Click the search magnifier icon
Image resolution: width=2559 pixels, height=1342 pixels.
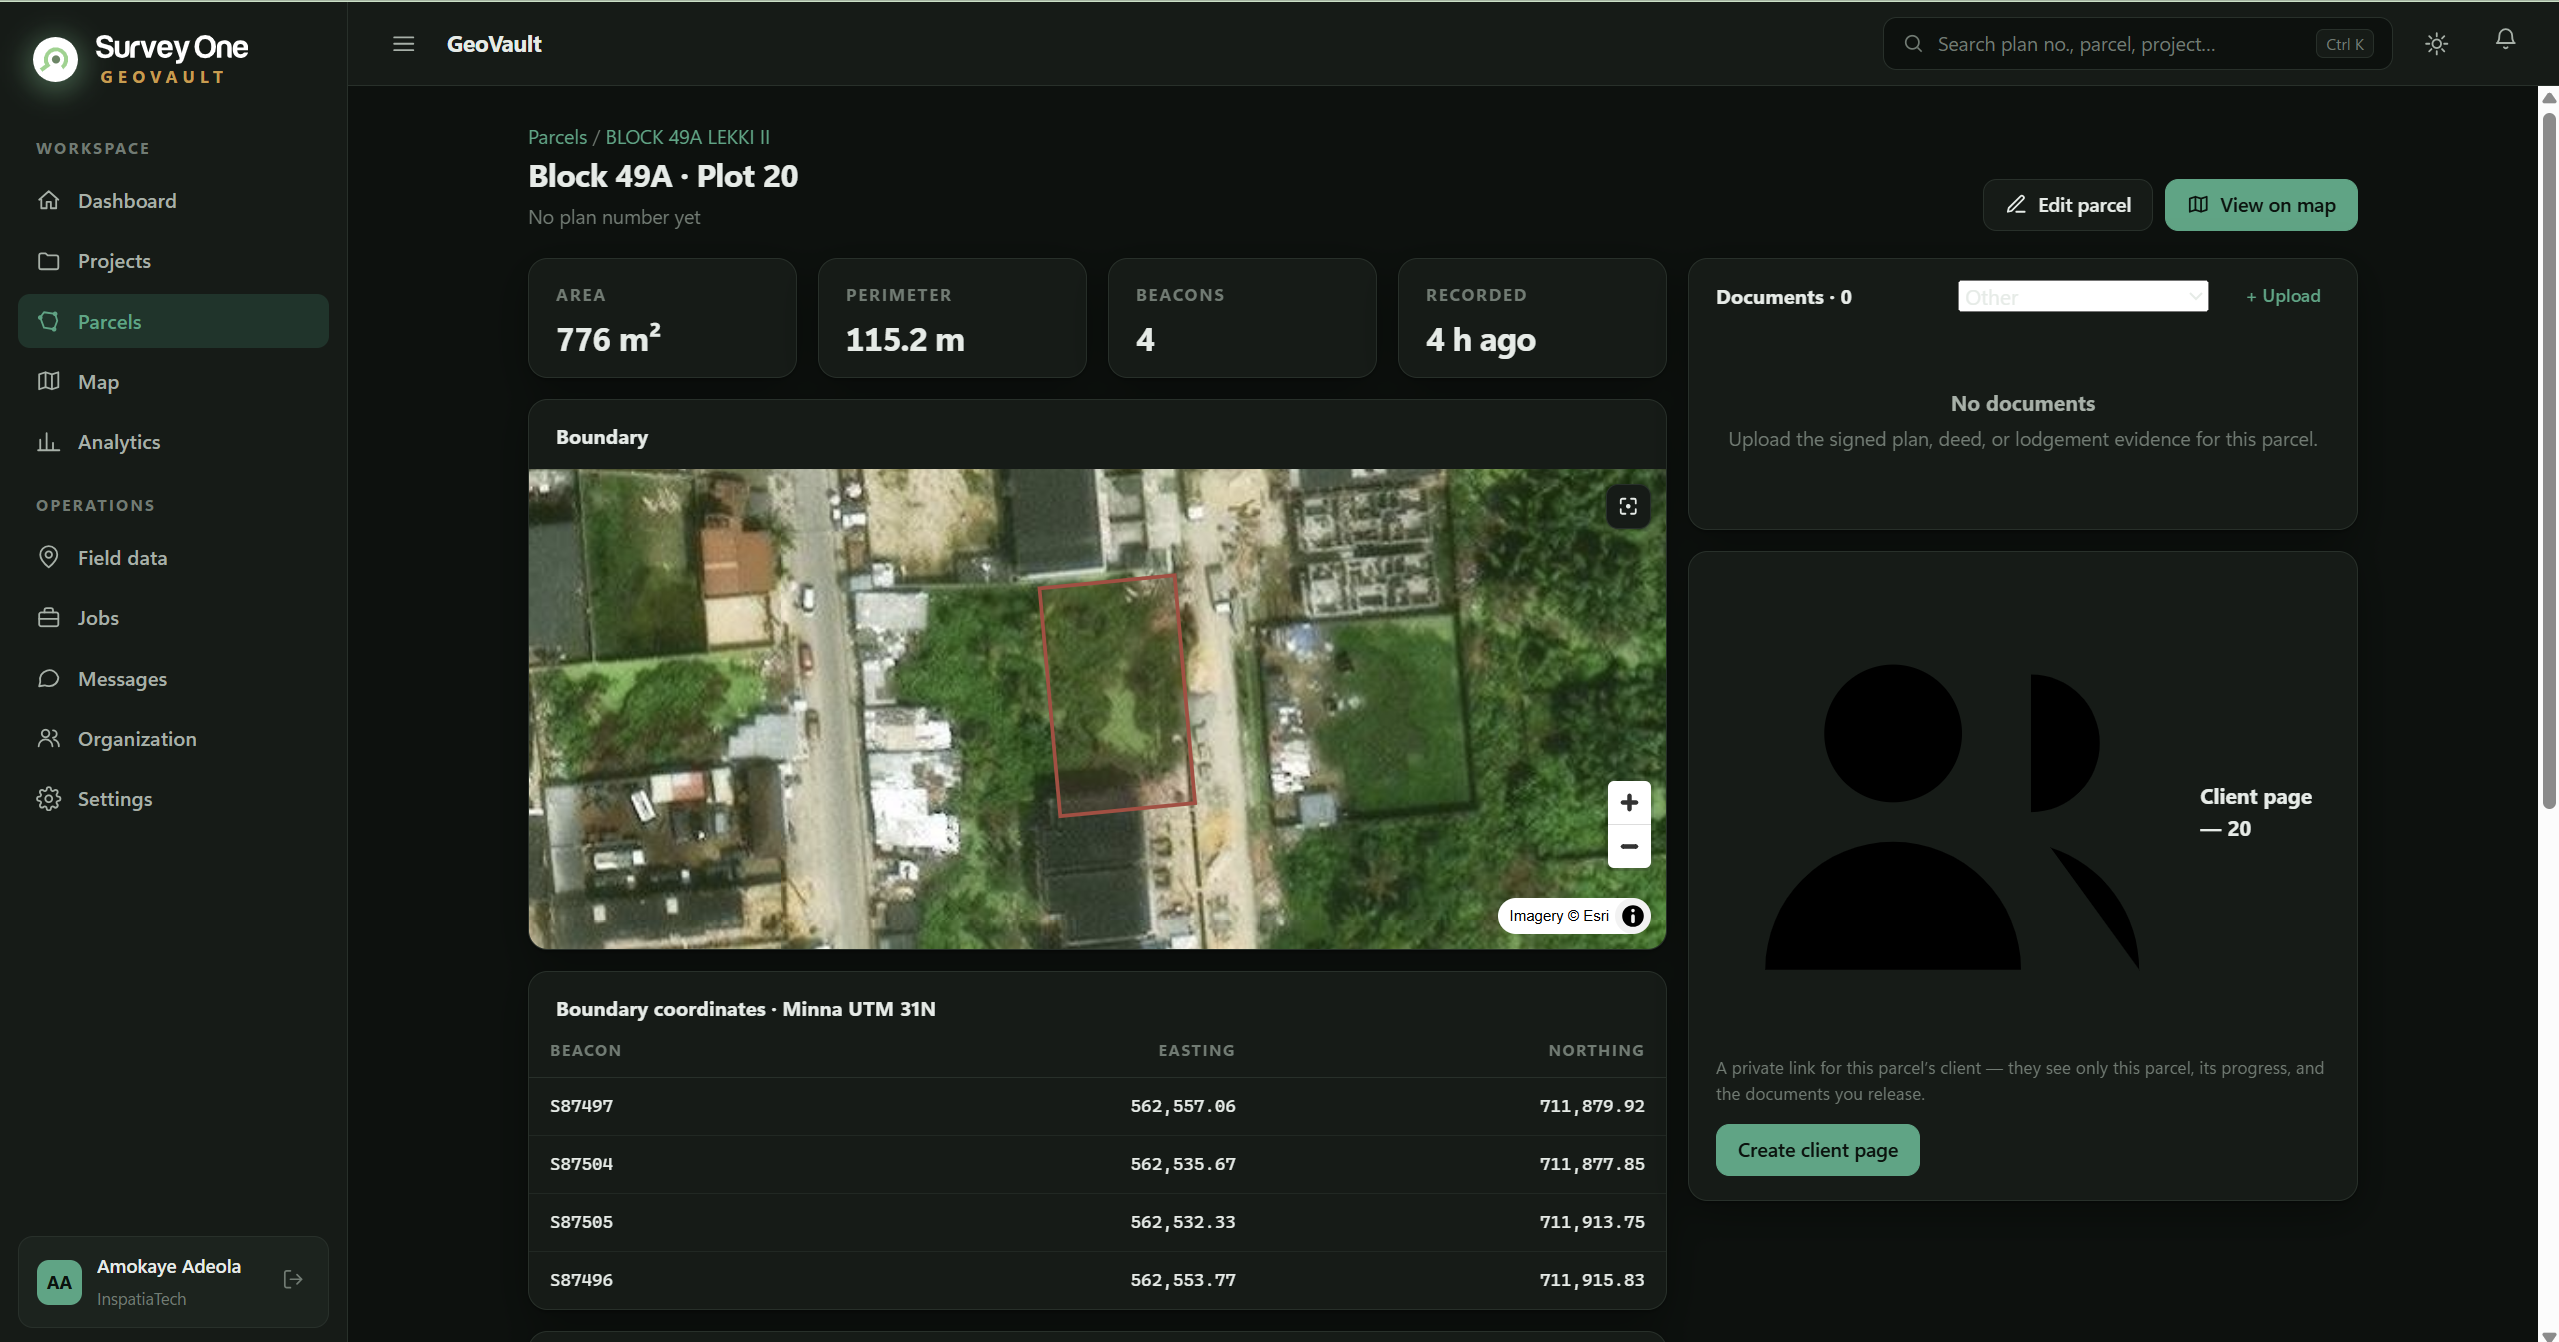(x=1913, y=44)
